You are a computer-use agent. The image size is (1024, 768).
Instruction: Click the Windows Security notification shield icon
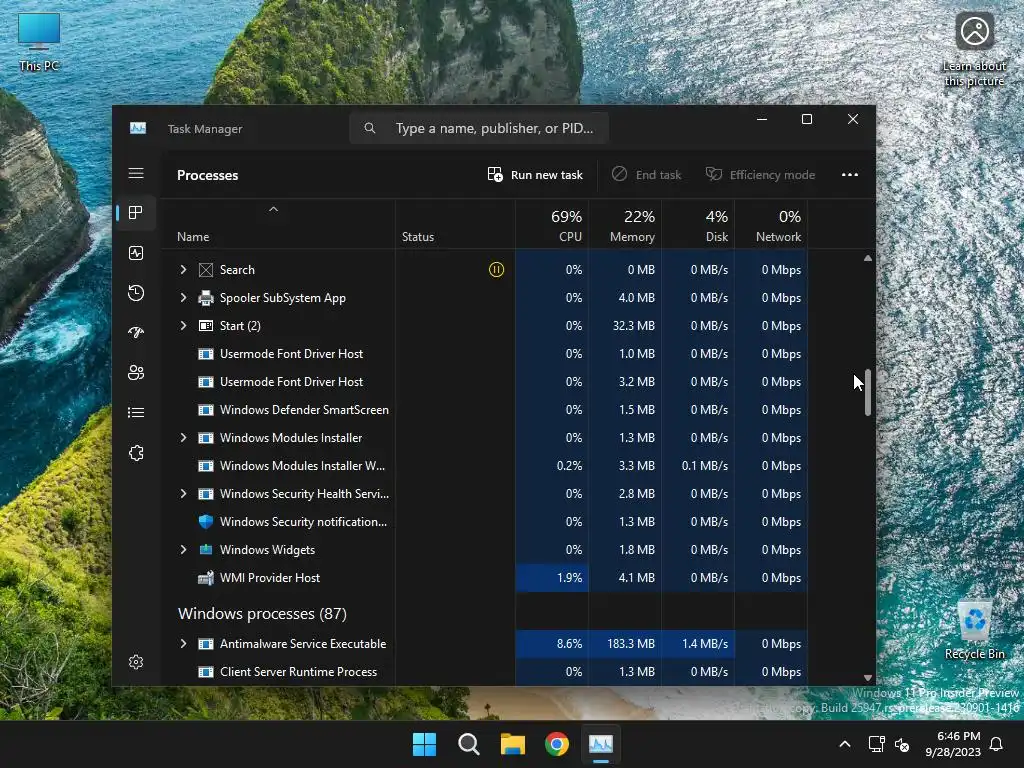206,522
